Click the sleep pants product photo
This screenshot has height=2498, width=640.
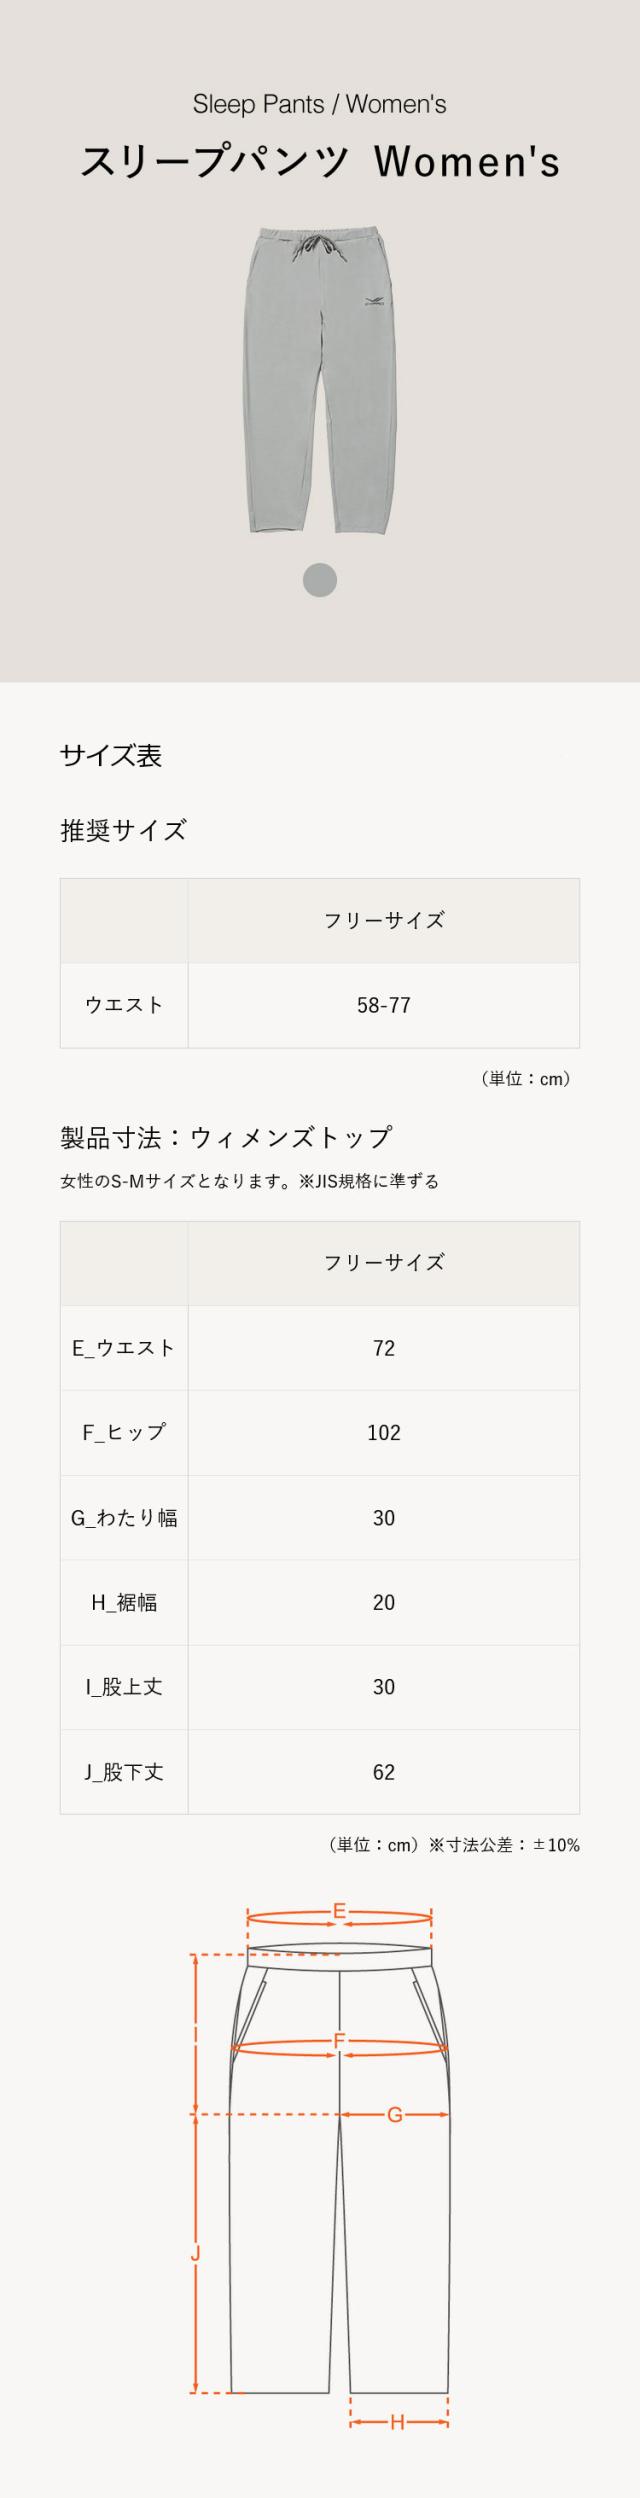coord(319,380)
